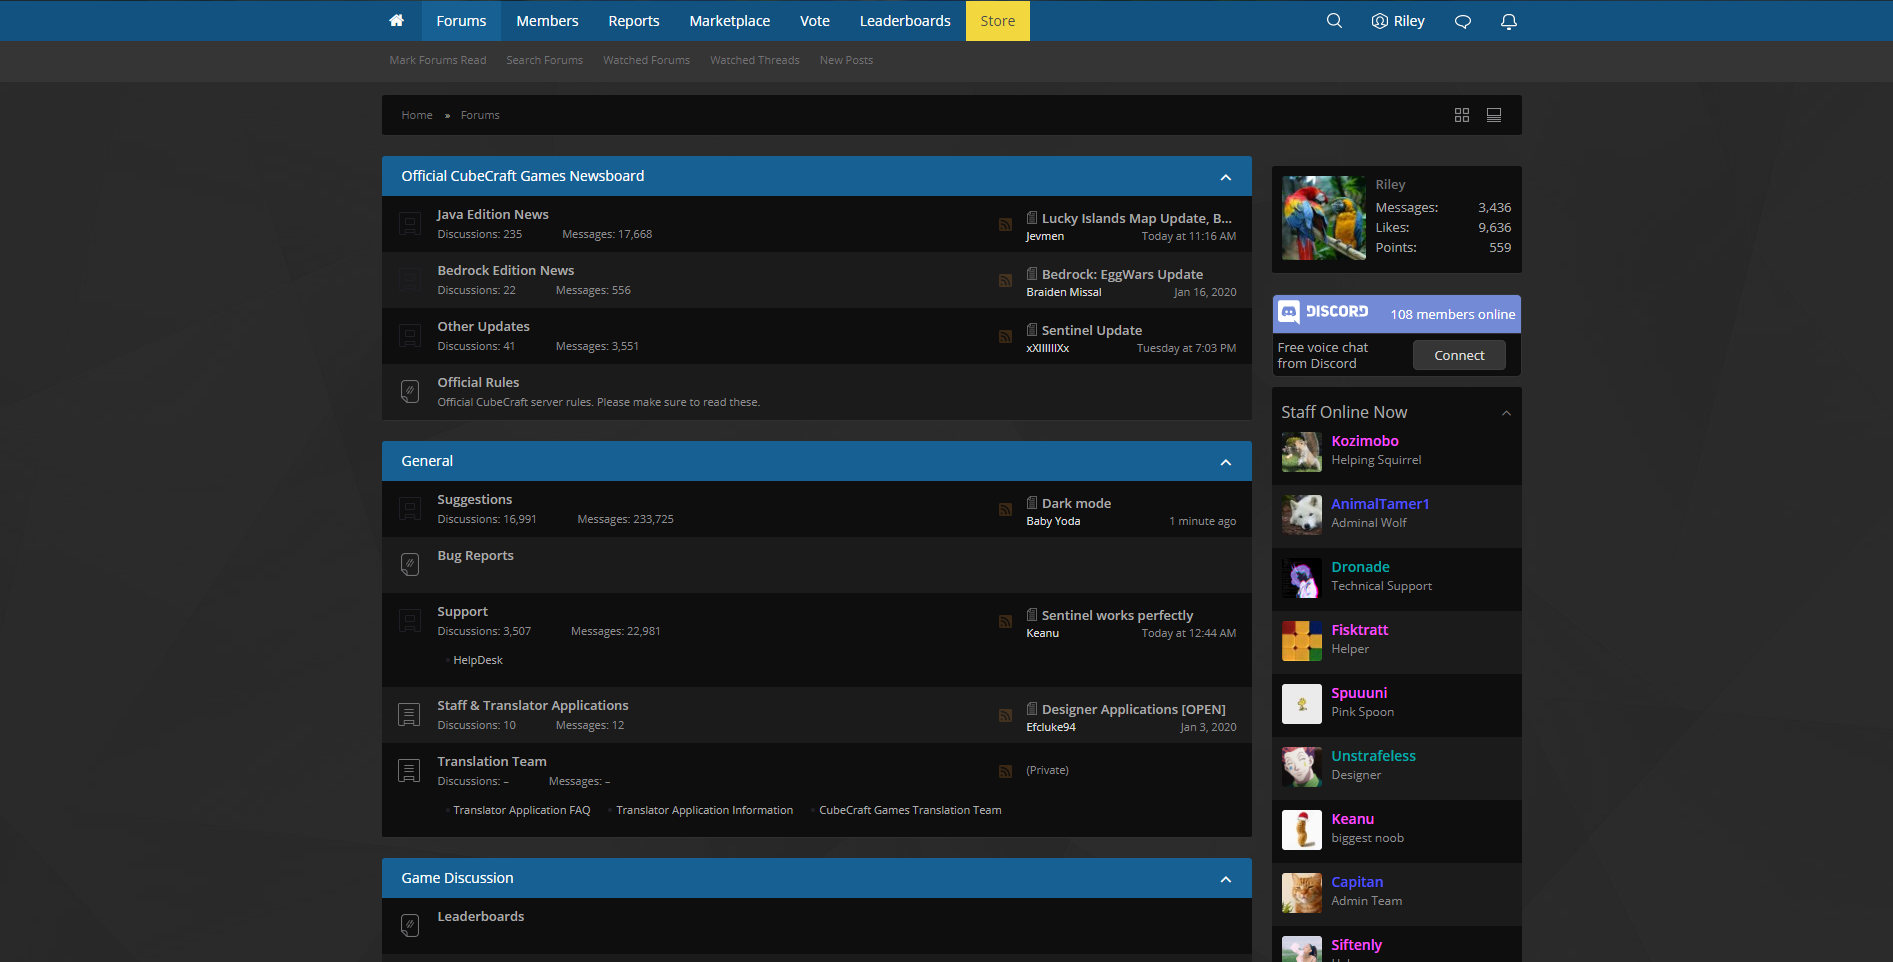Open Keanu's avatar in staff list
1893x962 pixels.
1302,830
